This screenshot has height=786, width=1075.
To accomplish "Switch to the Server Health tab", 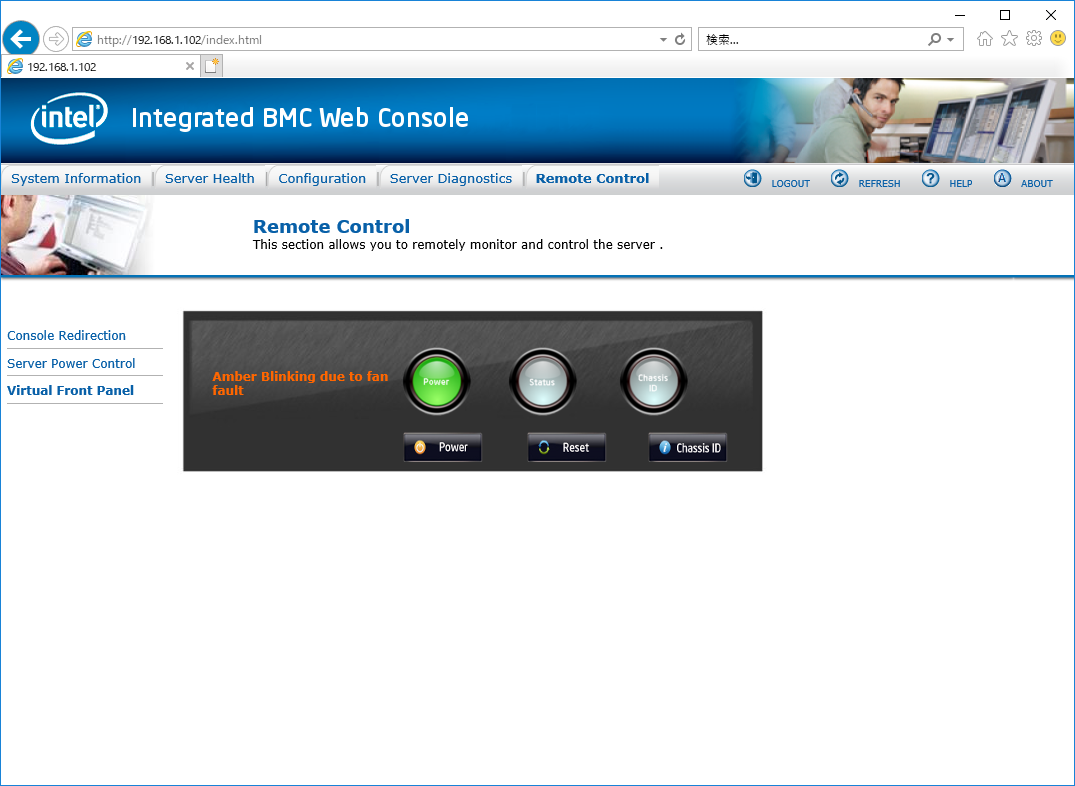I will 209,179.
